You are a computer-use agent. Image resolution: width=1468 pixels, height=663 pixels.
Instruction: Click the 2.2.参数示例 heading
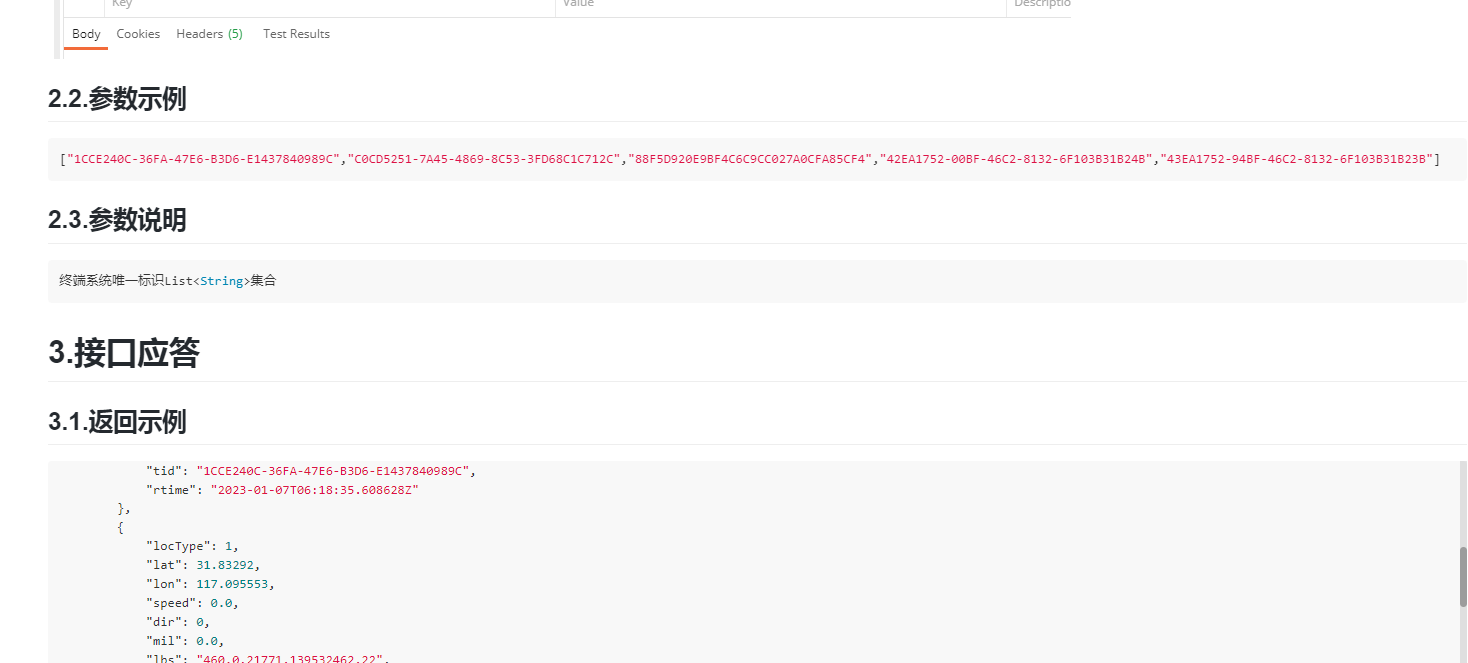pos(117,99)
